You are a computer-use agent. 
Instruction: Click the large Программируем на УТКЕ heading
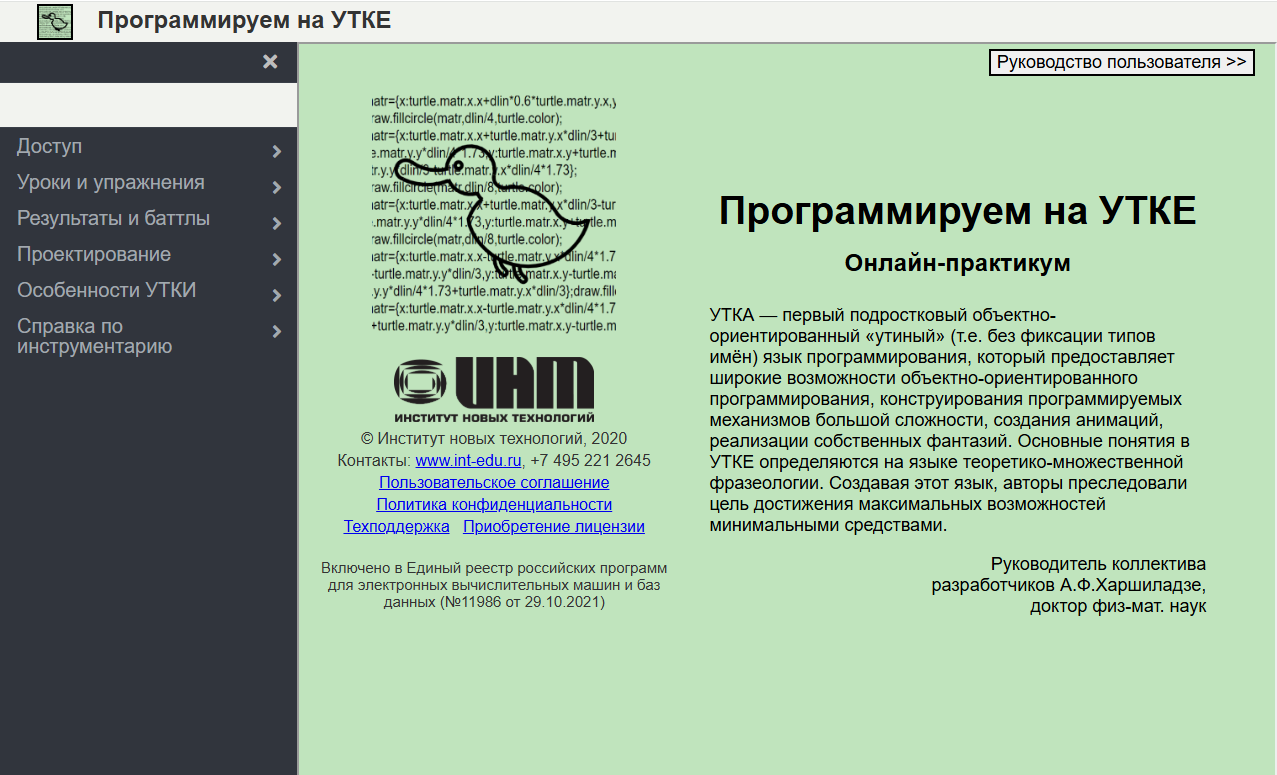pyautogui.click(x=957, y=211)
